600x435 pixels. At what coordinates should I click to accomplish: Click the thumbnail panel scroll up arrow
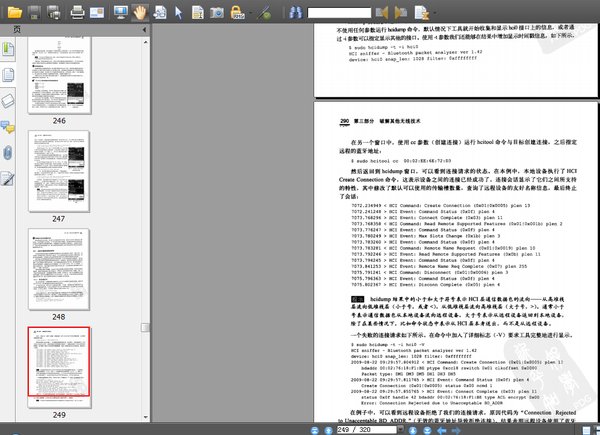145,42
